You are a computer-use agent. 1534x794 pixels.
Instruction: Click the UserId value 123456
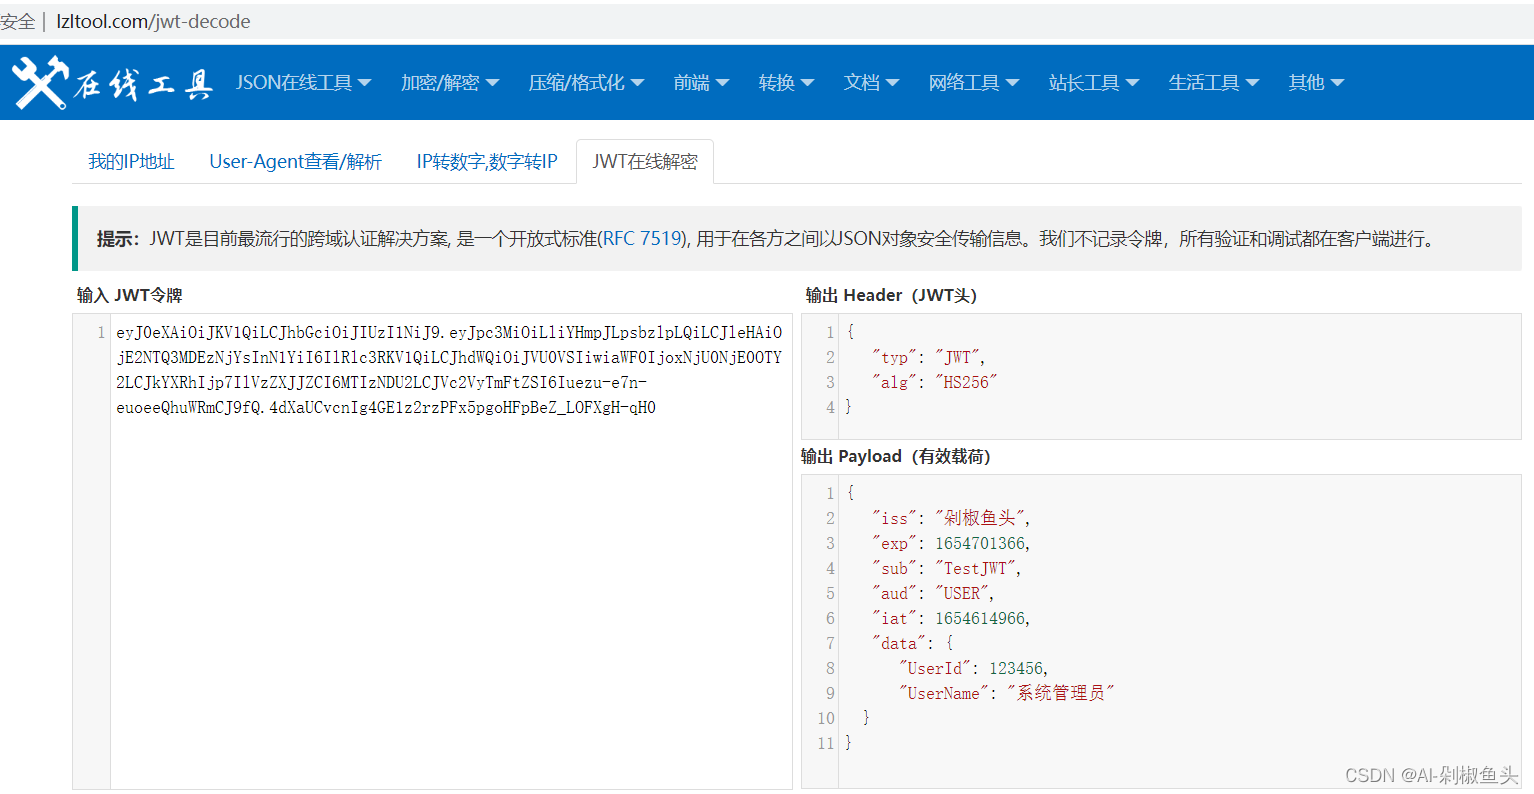click(x=1016, y=668)
